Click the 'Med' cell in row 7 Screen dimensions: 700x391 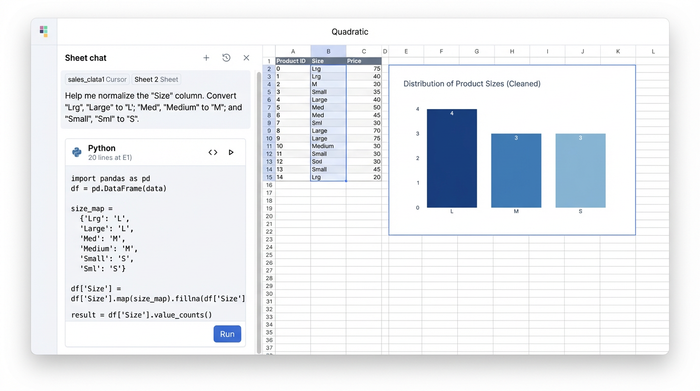328,107
